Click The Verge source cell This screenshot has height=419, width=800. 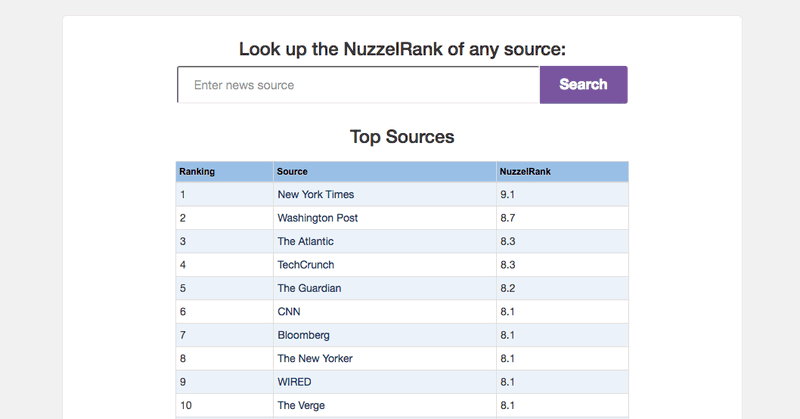385,406
